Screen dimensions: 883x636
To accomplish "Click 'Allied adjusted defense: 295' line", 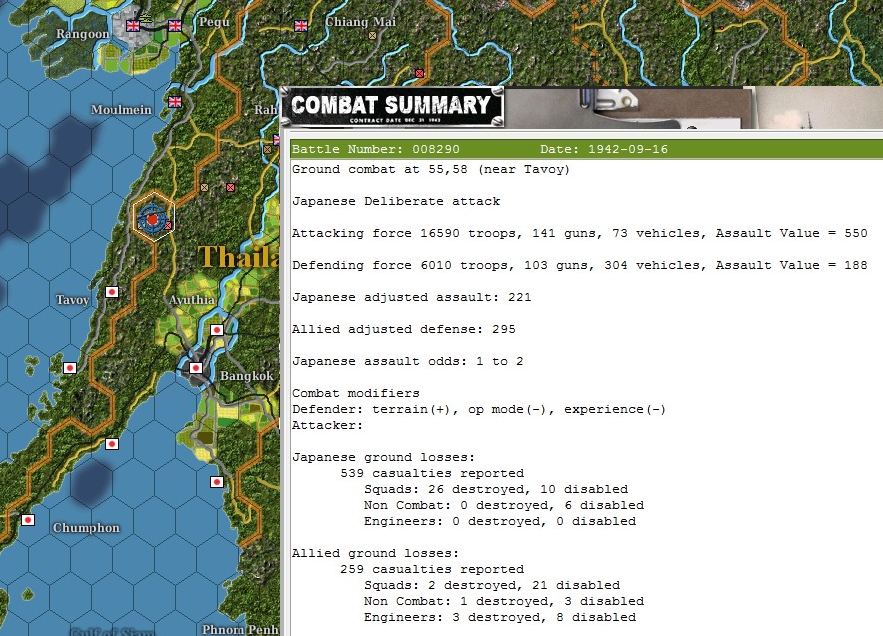I will click(x=404, y=330).
